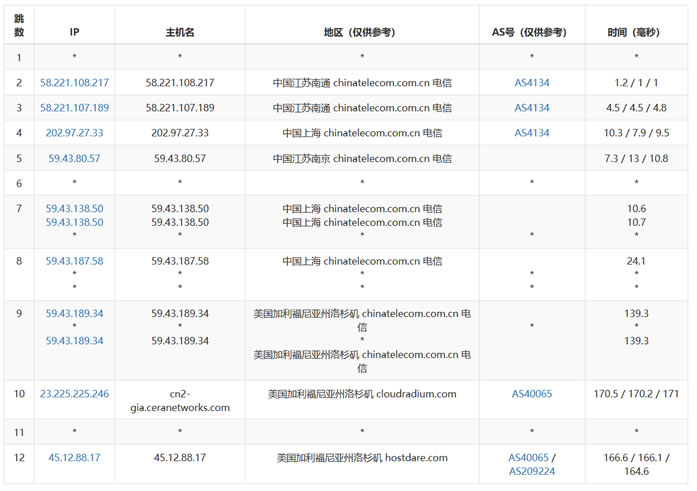The image size is (697, 491).
Task: Select the AS4134 link in hop 4
Action: click(x=532, y=133)
